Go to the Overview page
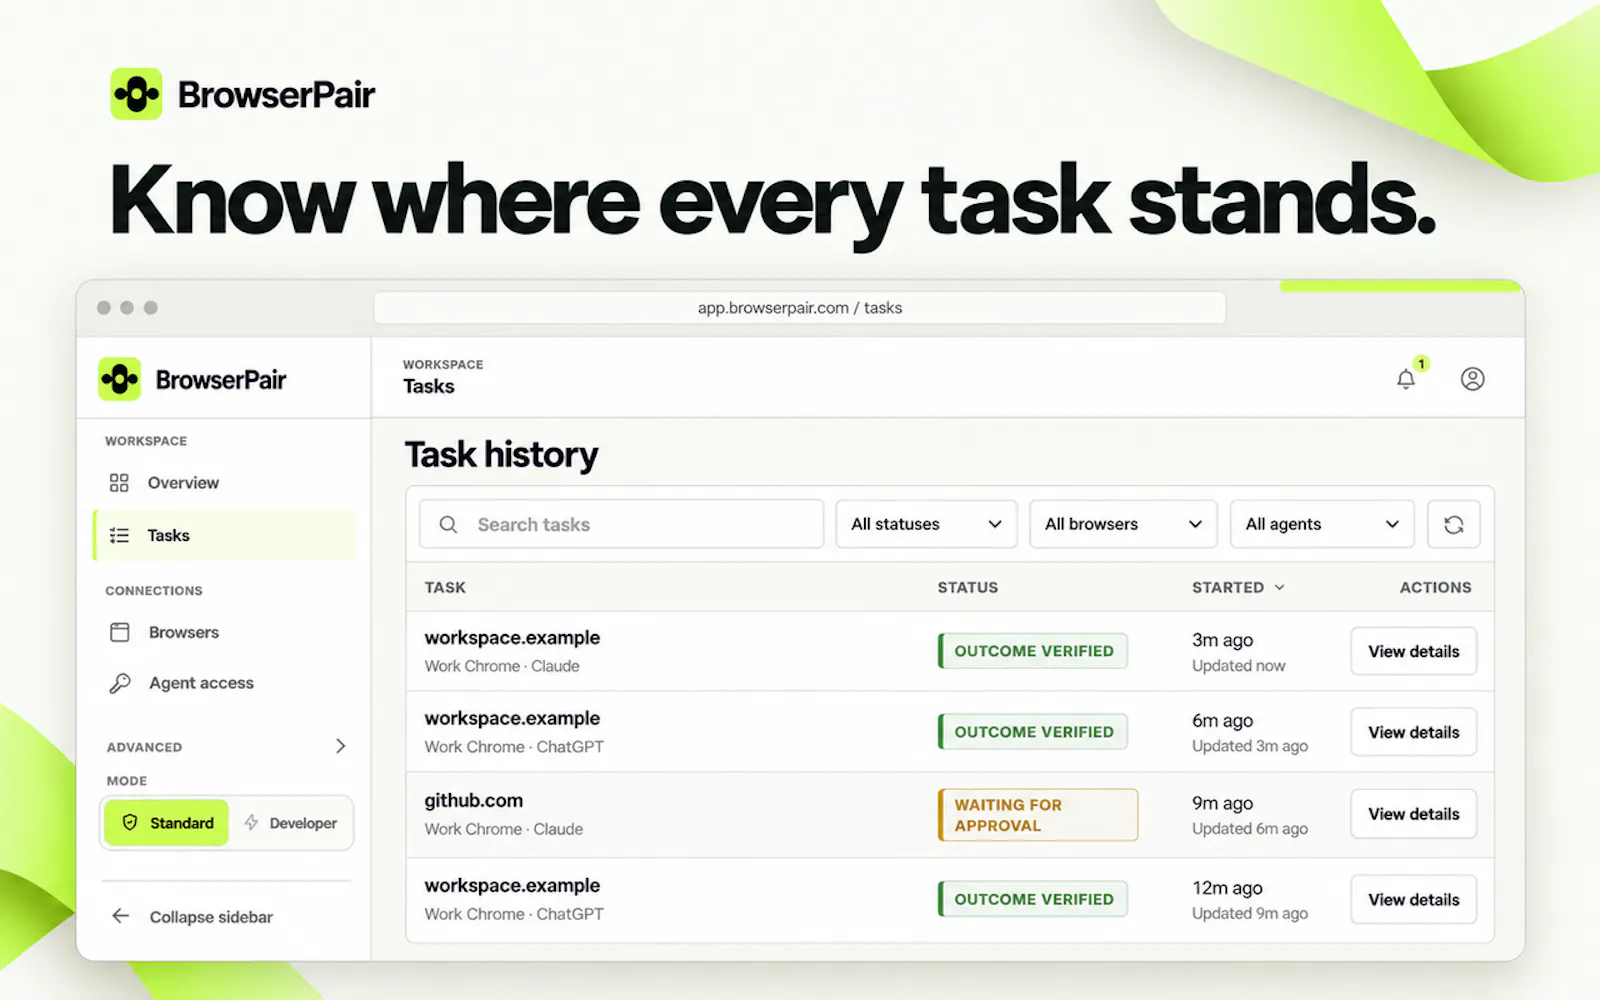 (x=224, y=483)
